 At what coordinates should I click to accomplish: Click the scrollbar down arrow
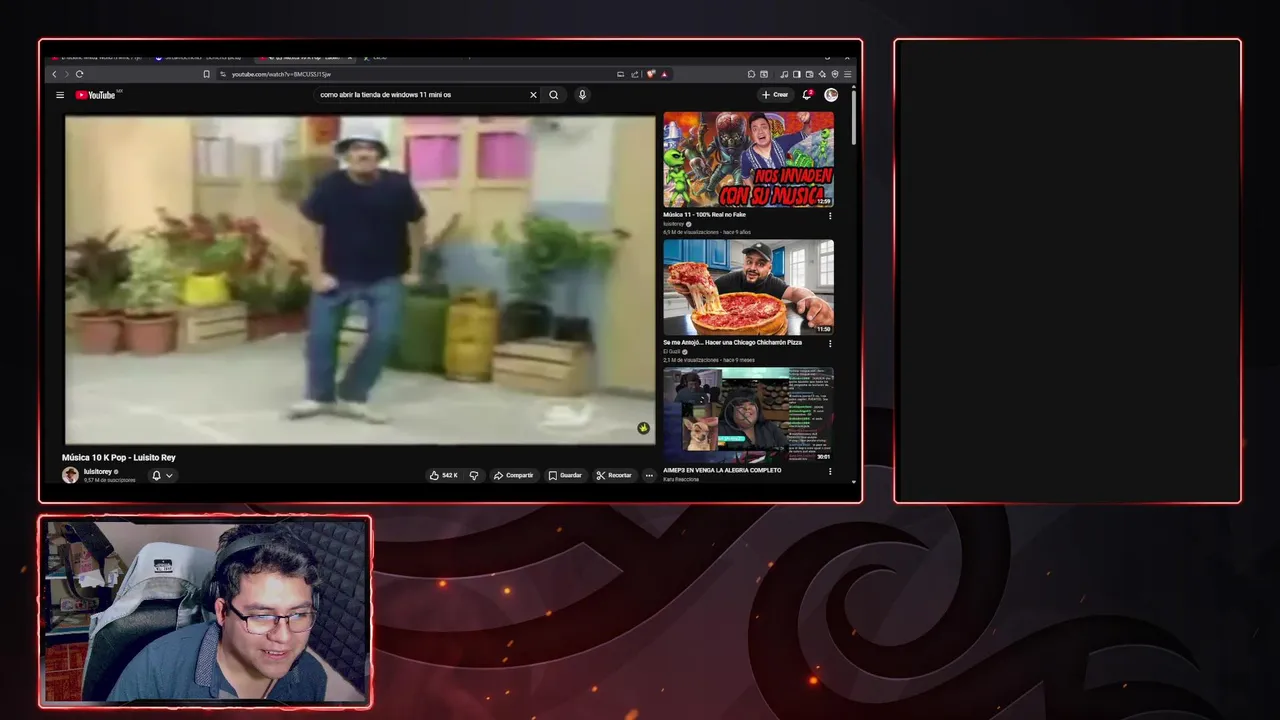coord(854,482)
